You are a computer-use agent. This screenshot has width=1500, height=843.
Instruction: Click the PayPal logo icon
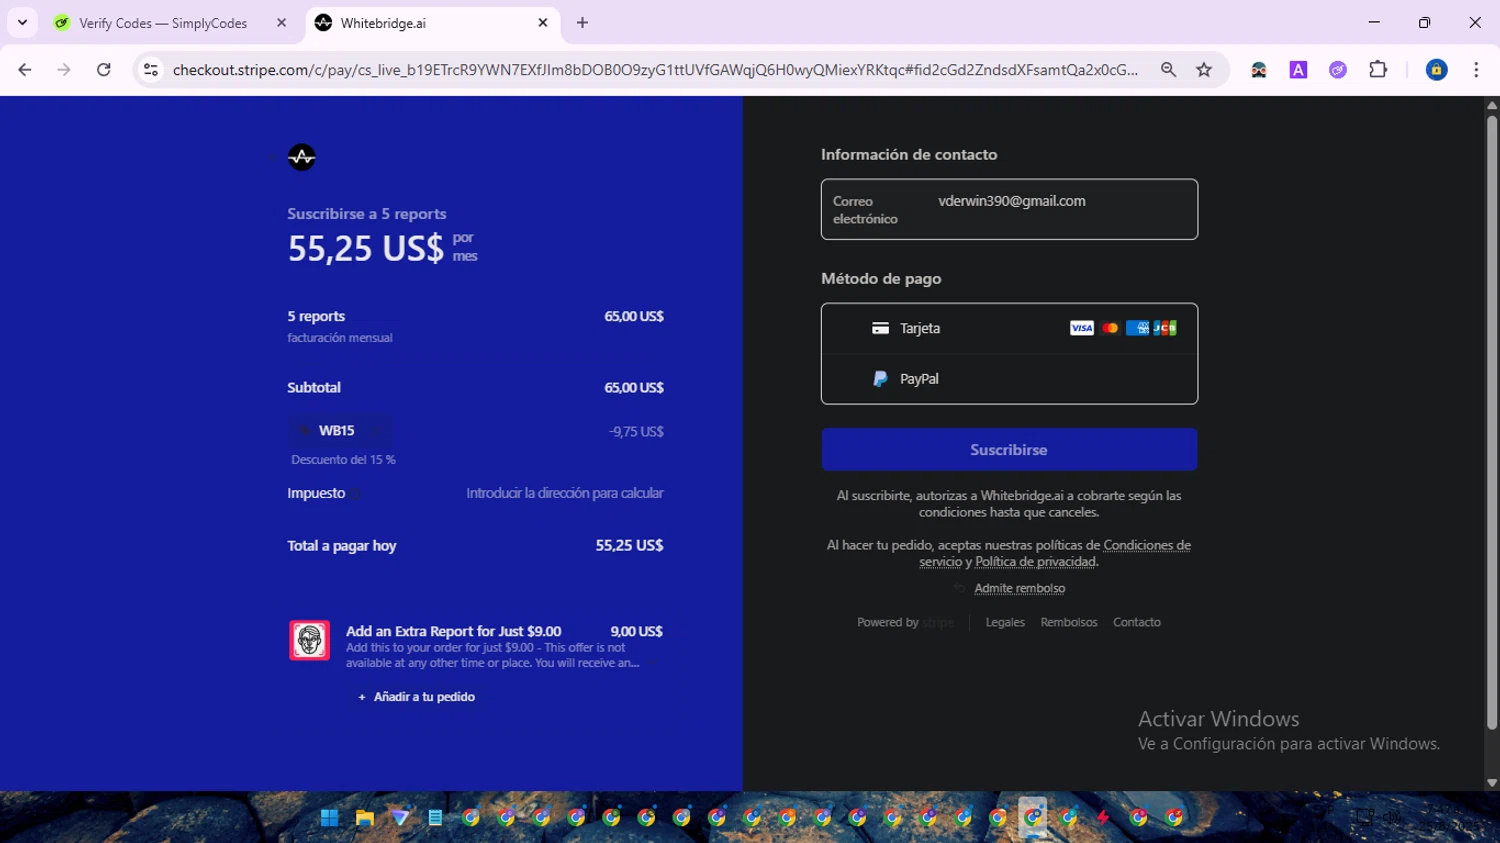point(880,379)
